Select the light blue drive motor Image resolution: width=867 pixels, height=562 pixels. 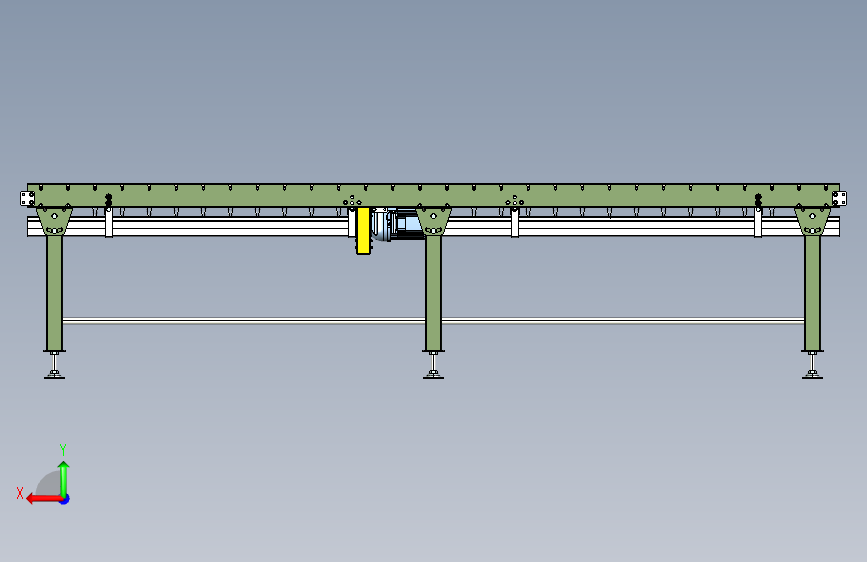[407, 224]
